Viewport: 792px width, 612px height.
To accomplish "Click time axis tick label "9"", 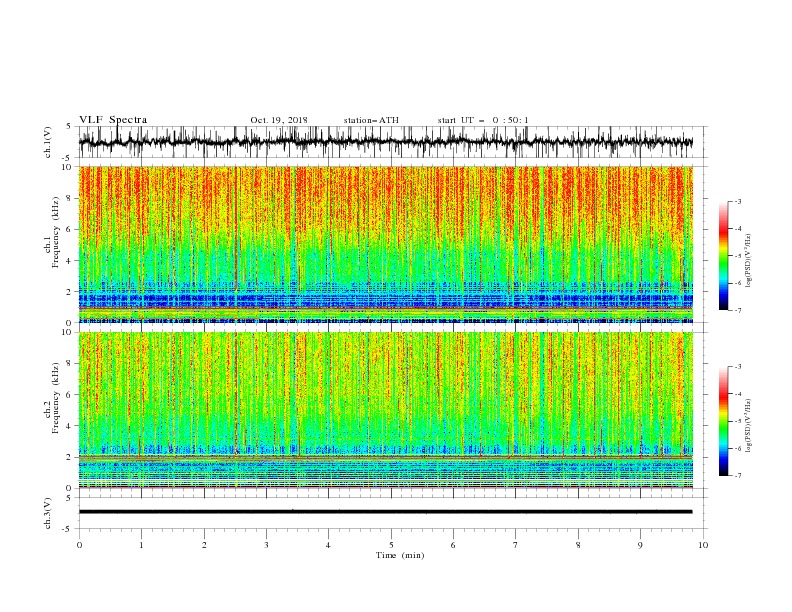I will click(640, 545).
